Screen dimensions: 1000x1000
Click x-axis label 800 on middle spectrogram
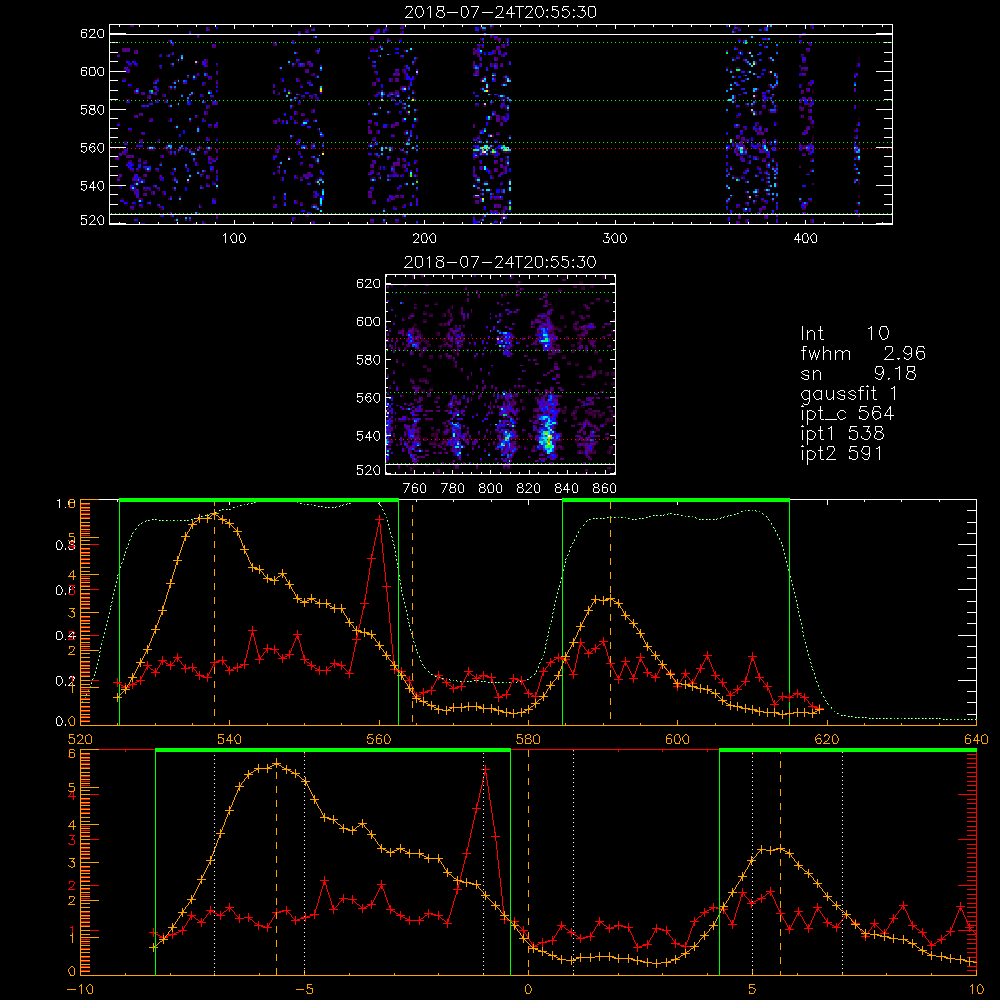click(x=491, y=489)
